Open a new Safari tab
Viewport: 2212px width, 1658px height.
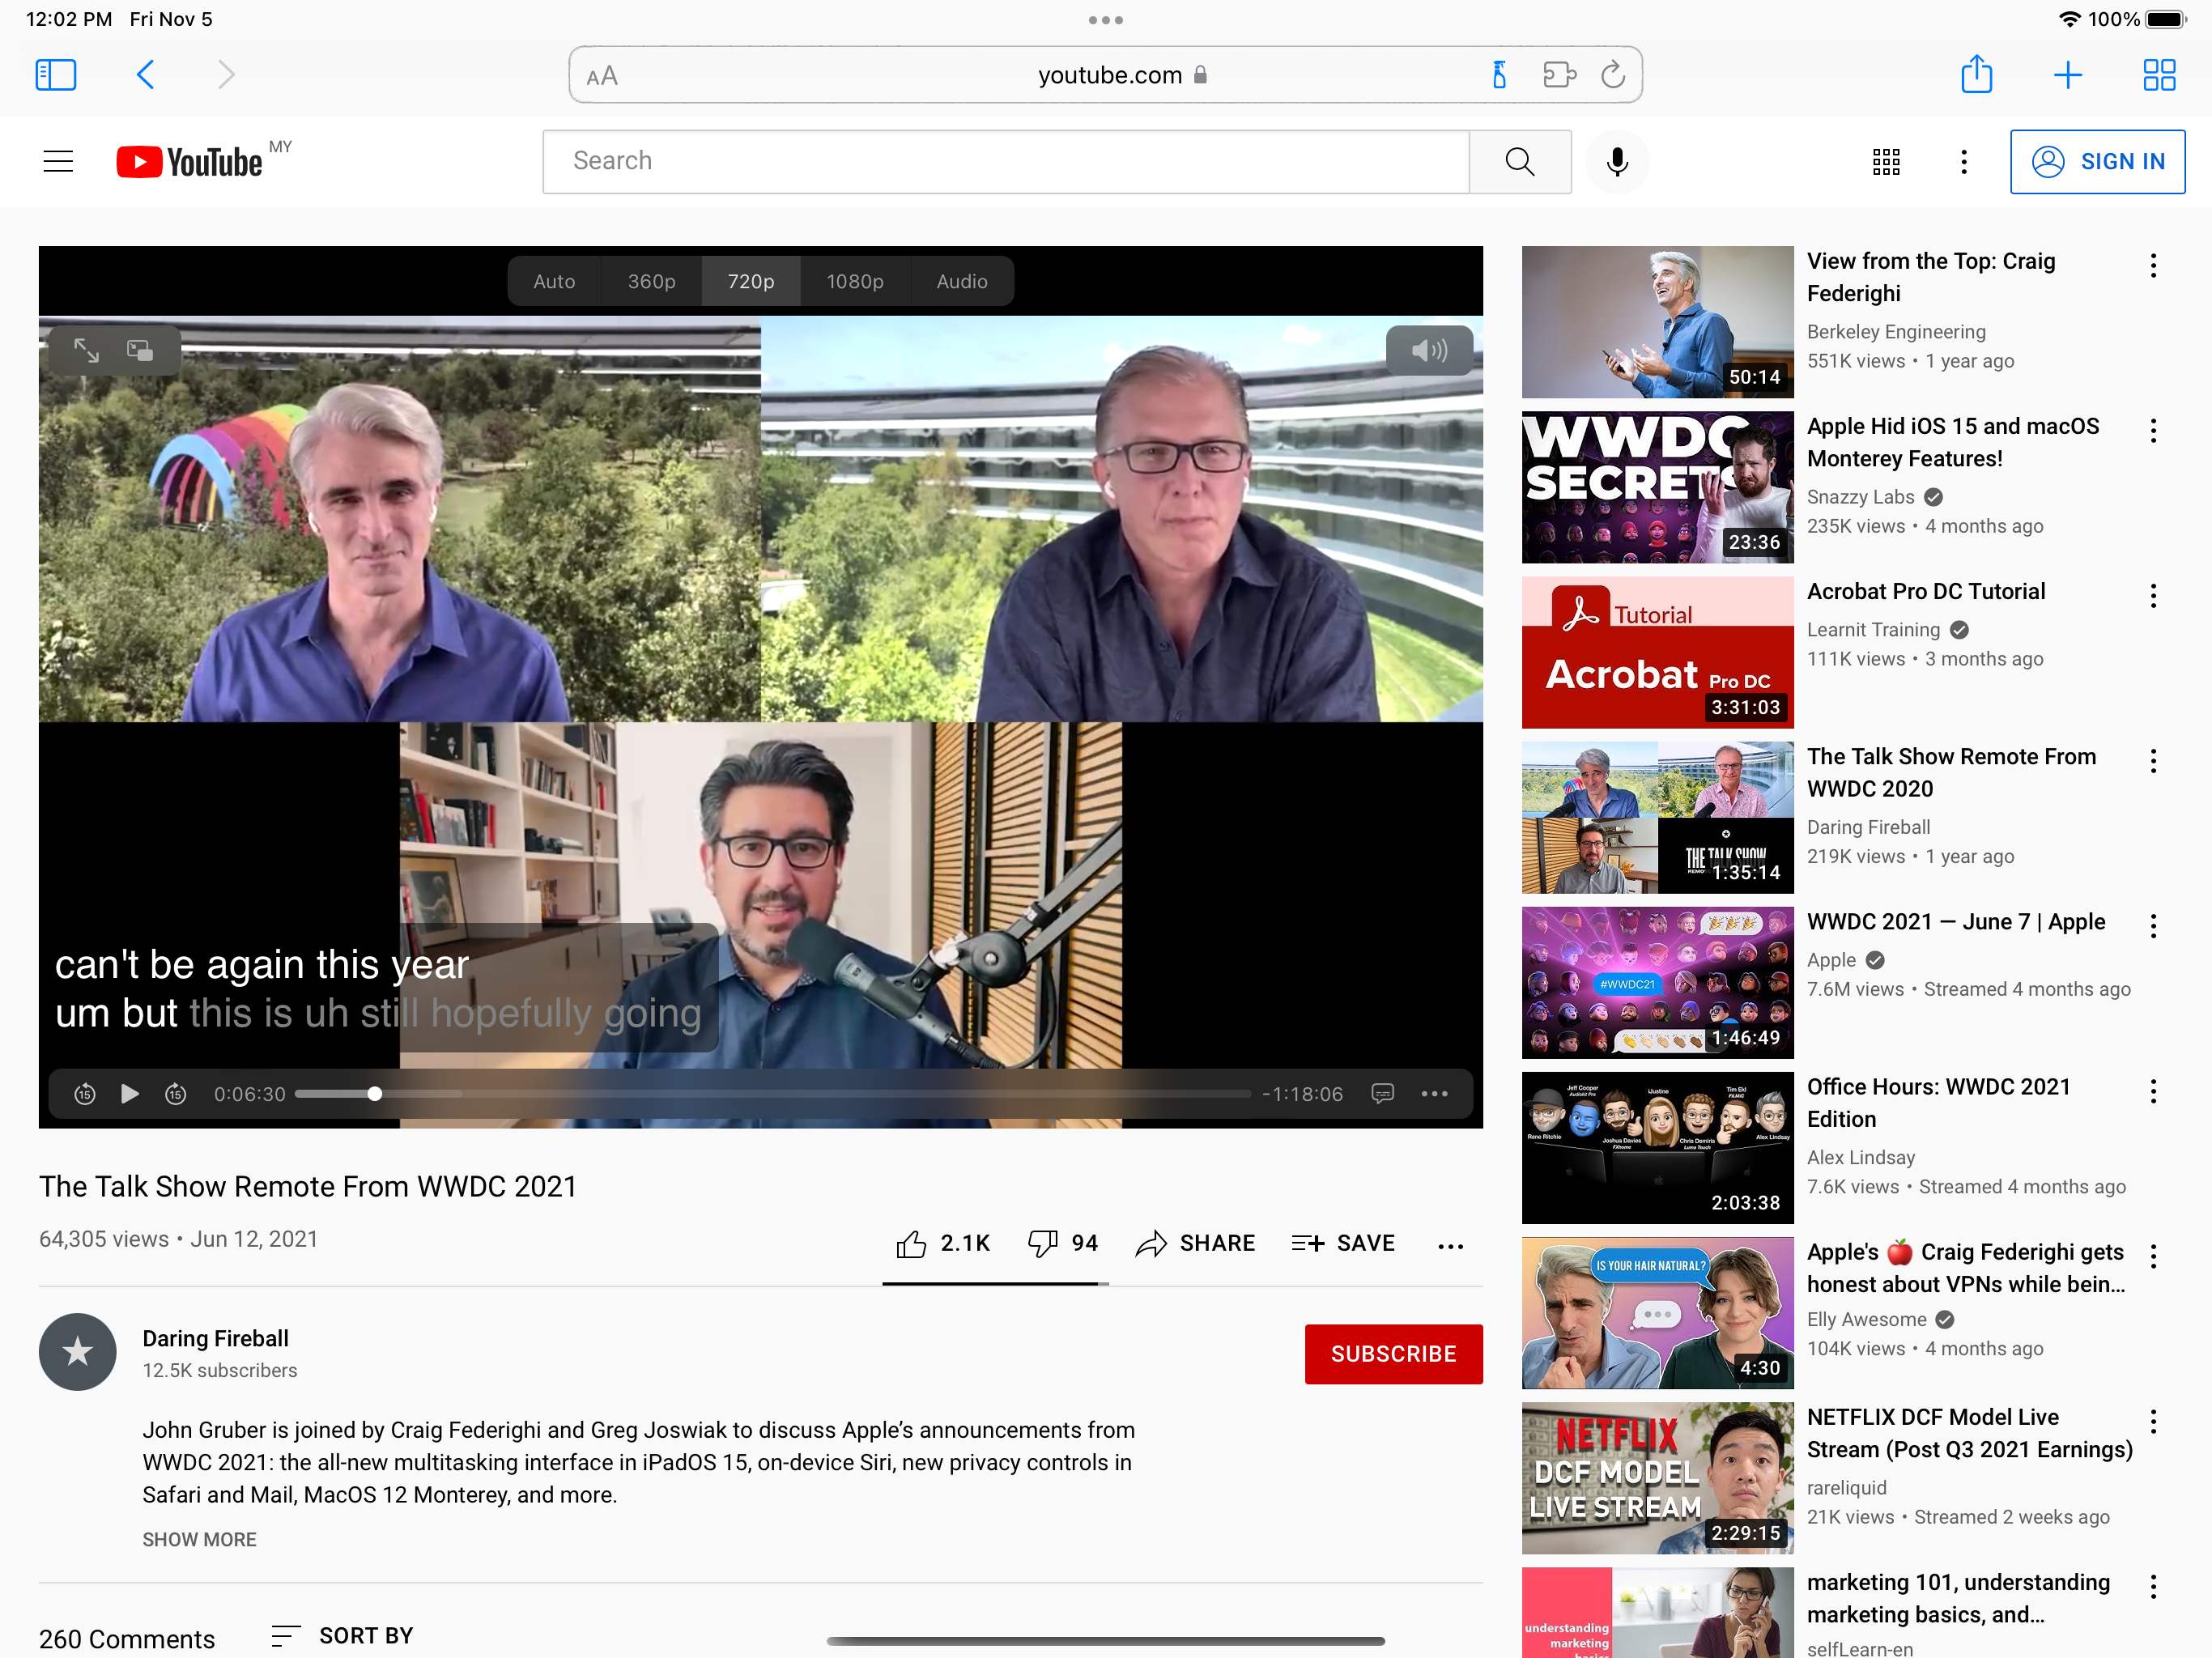click(2067, 75)
